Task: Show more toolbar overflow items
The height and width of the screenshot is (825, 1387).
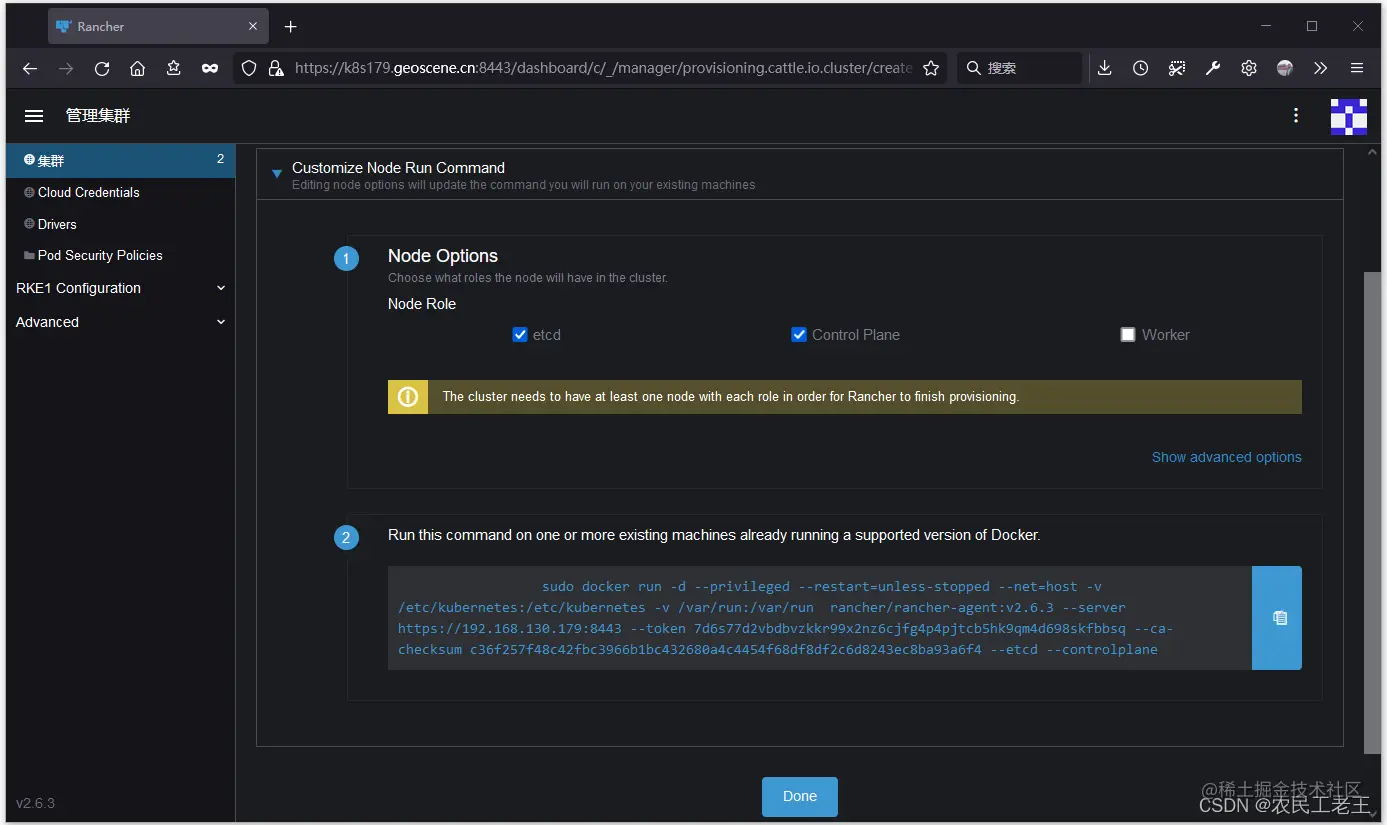Action: [1321, 68]
